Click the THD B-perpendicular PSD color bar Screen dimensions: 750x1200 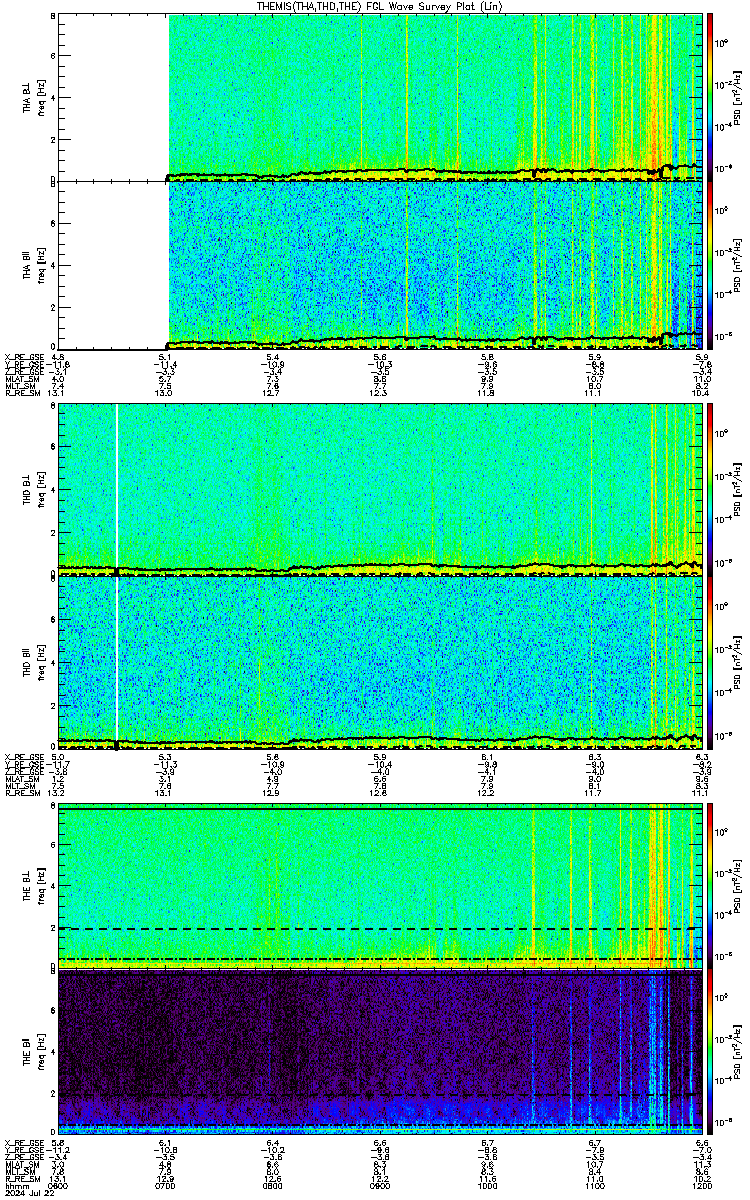pos(710,489)
